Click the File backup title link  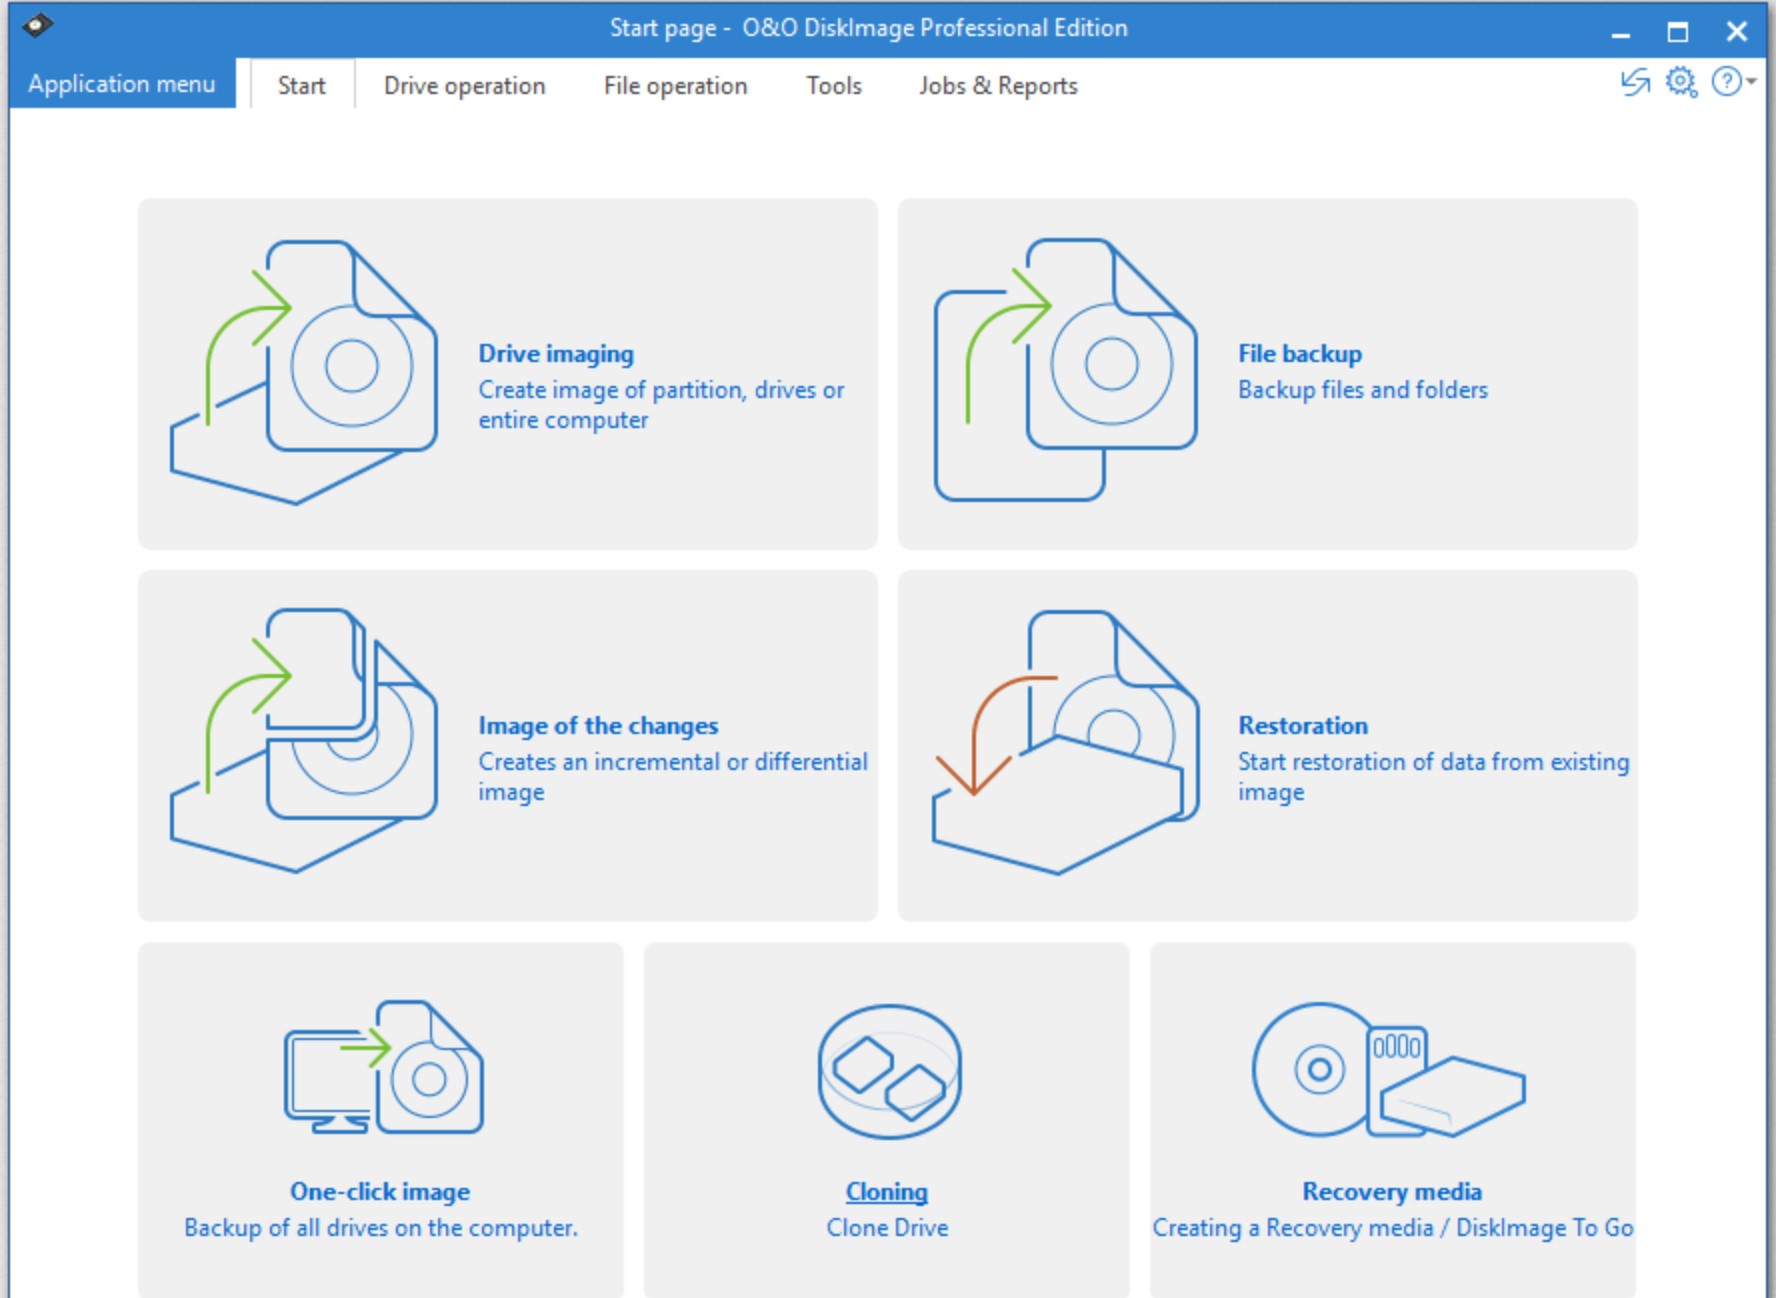tap(1300, 354)
